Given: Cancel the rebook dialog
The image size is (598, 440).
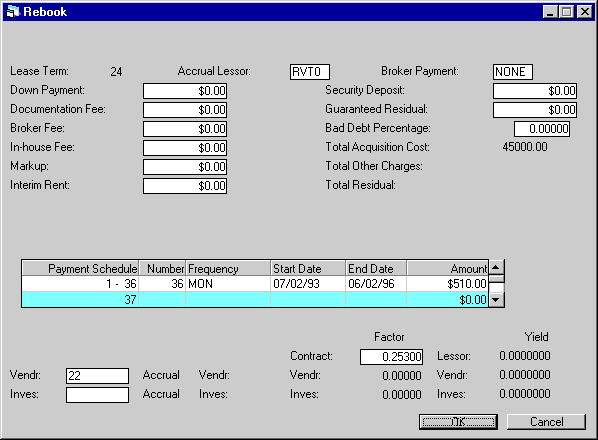Looking at the screenshot, I should click(x=546, y=422).
